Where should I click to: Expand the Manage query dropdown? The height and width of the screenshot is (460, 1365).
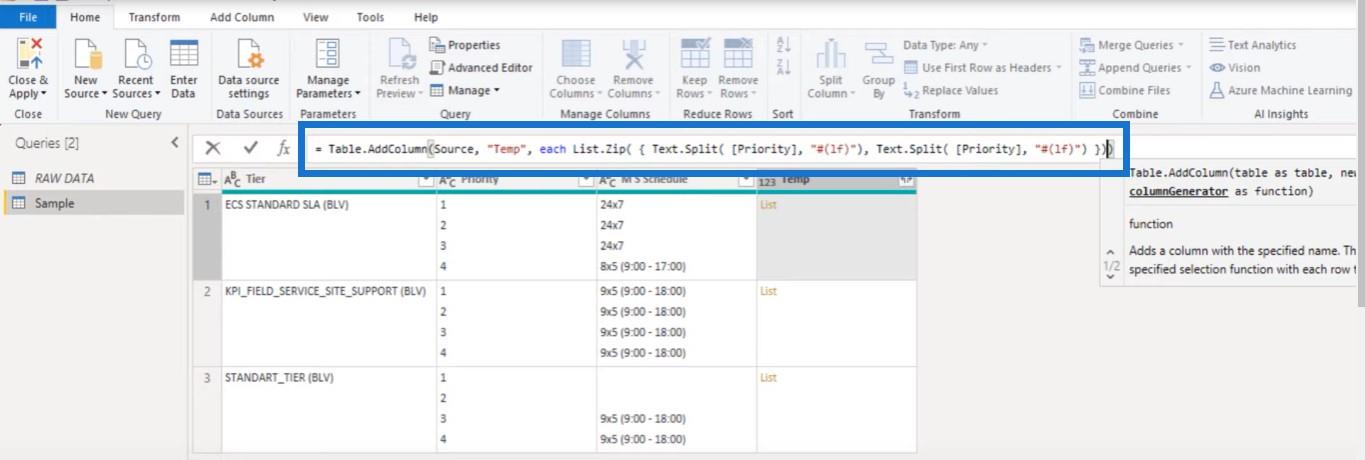pyautogui.click(x=496, y=91)
